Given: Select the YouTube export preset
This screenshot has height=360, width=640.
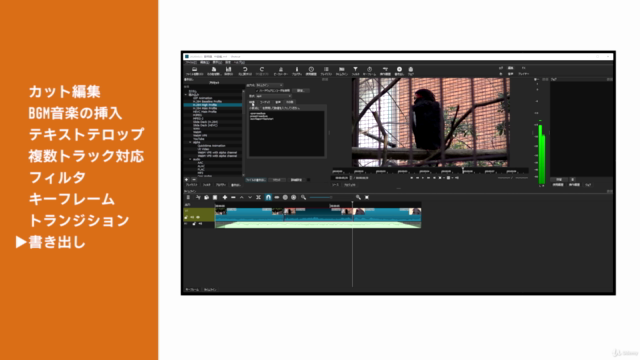Looking at the screenshot, I should pyautogui.click(x=199, y=139).
